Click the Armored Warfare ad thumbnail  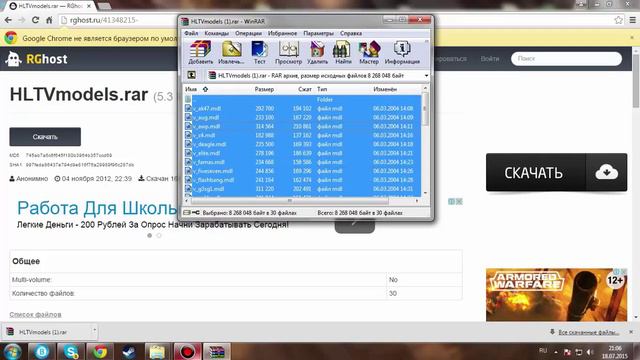coord(556,295)
